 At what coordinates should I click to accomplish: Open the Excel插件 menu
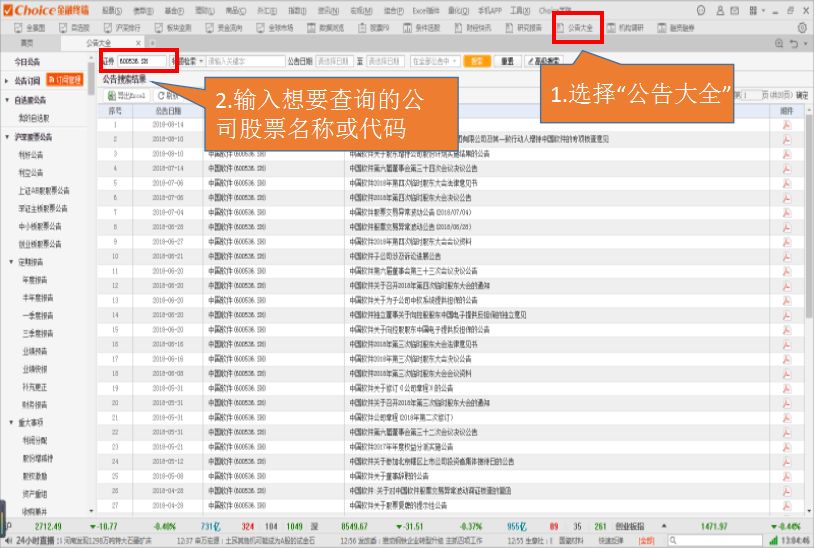pyautogui.click(x=426, y=10)
